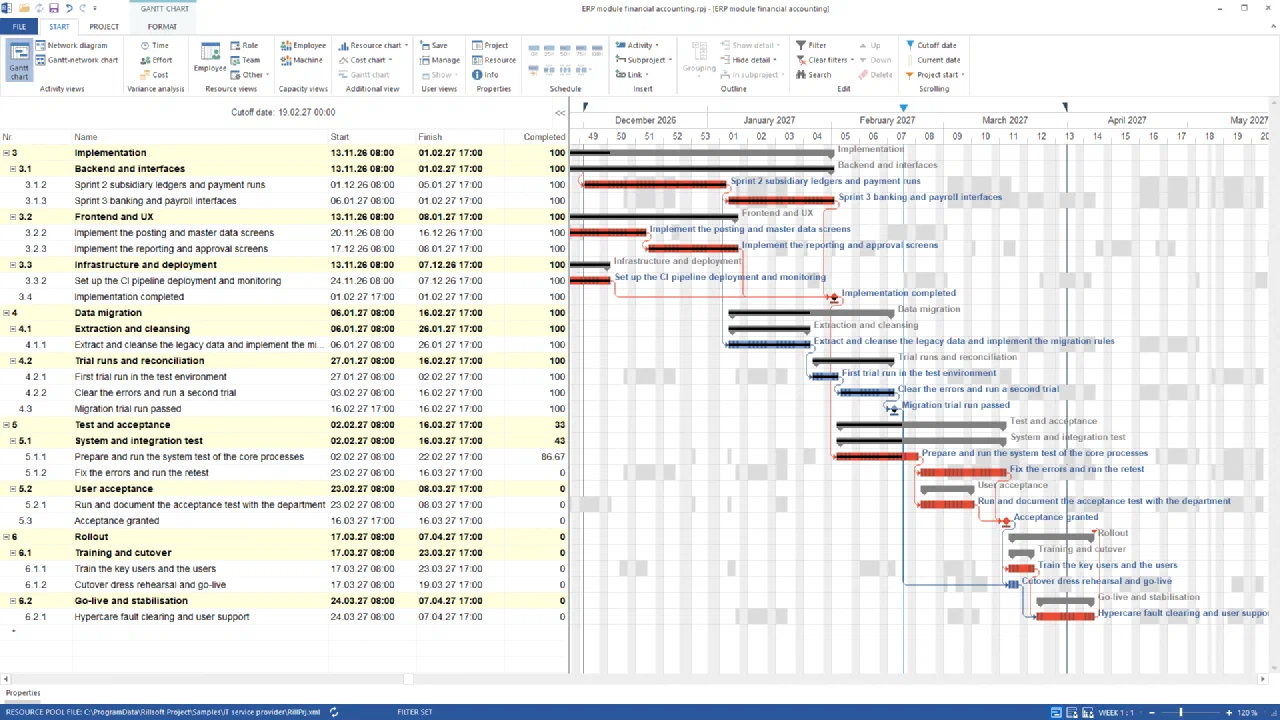Save the current user view
Screen dimensions: 1280x720
(x=434, y=45)
